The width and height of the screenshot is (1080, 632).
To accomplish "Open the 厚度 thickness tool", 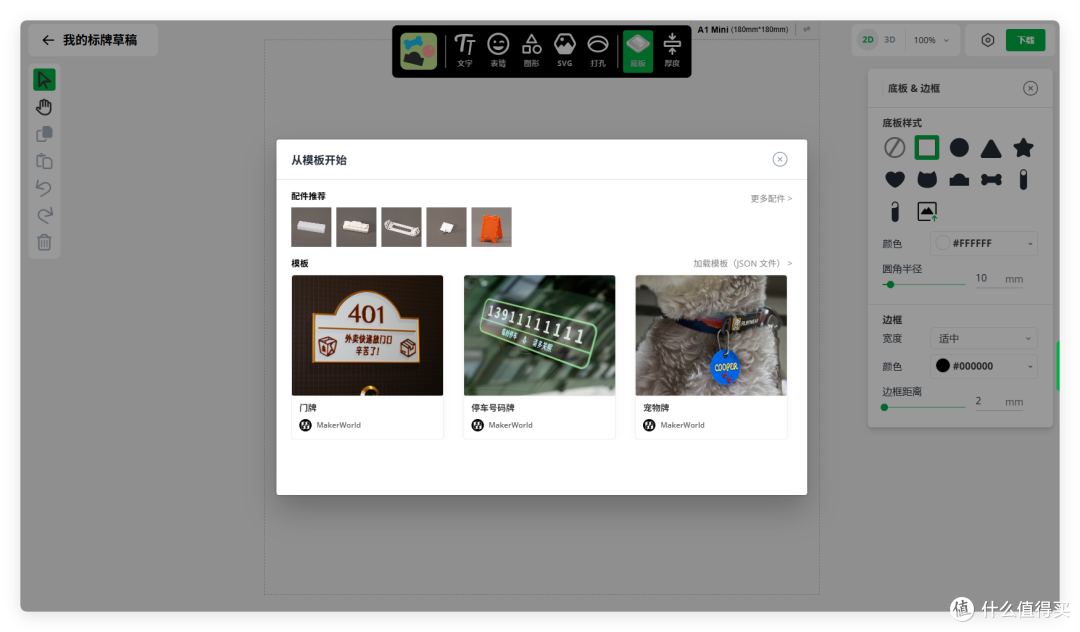I will [672, 50].
